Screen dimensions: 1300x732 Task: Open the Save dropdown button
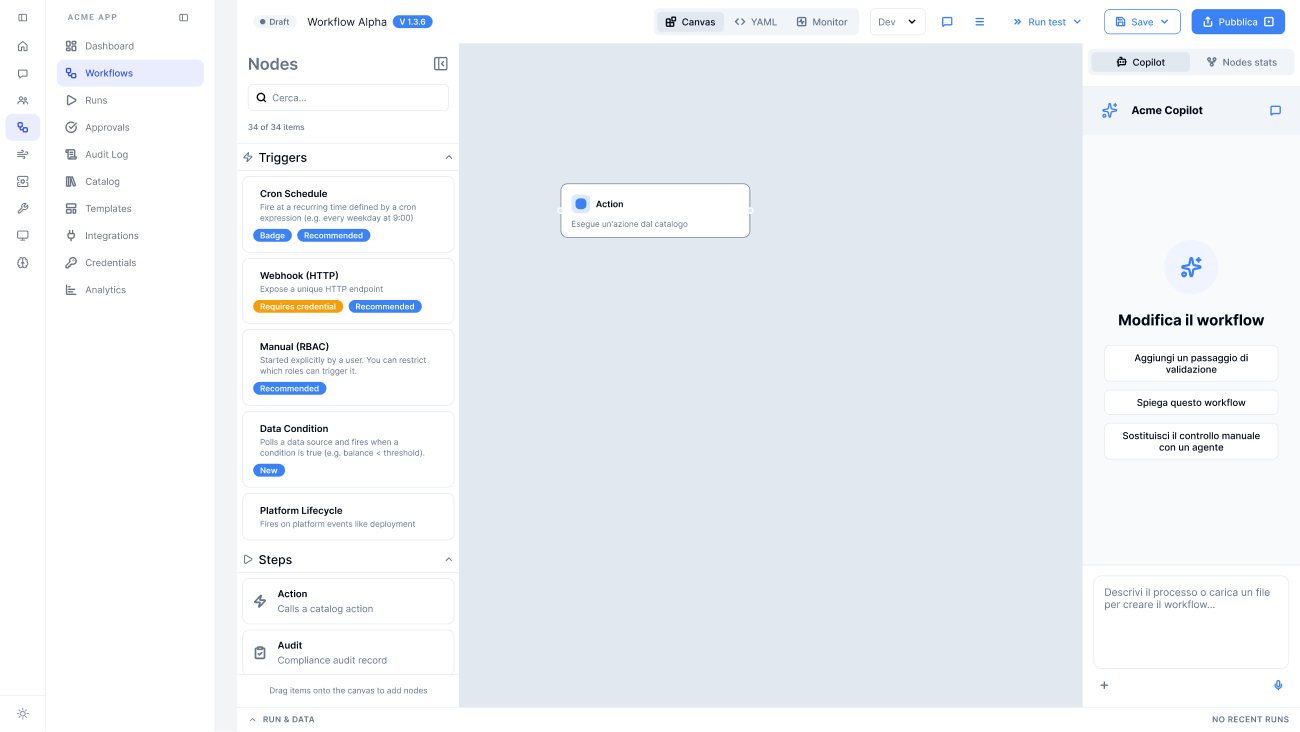(x=1142, y=22)
